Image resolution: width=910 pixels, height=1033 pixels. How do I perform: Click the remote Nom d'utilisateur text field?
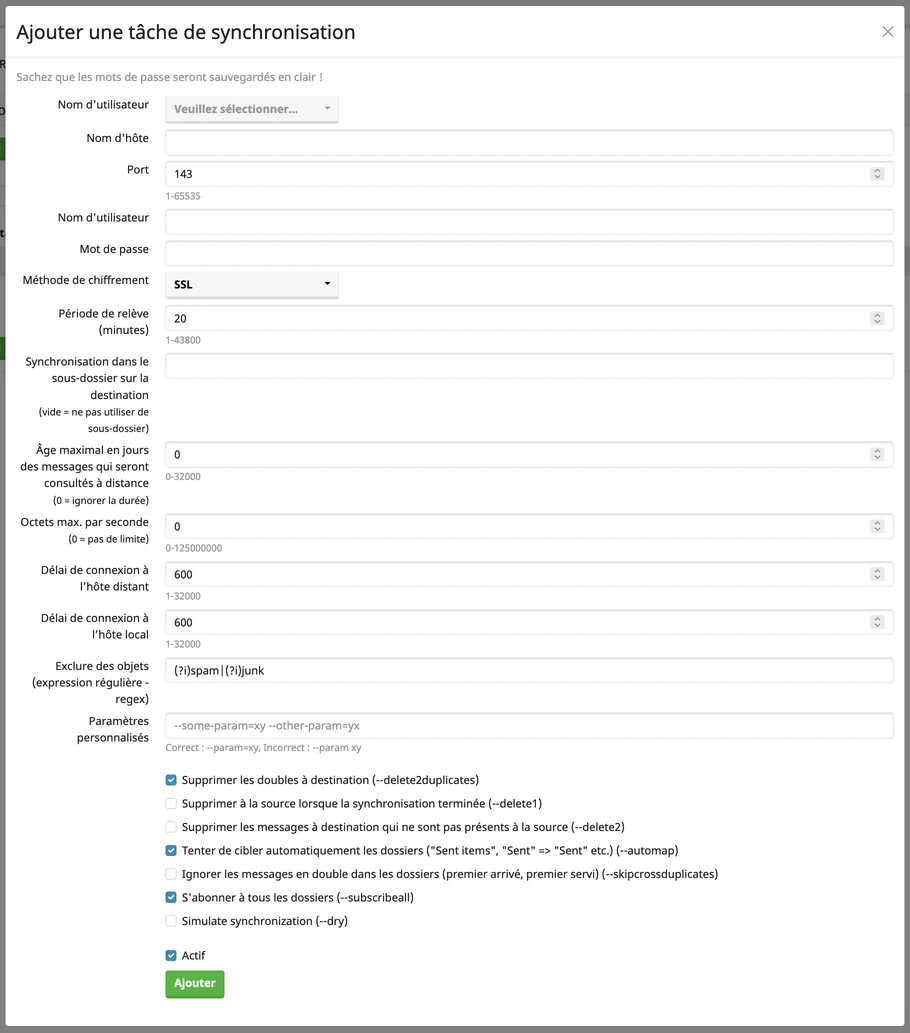[x=529, y=222]
